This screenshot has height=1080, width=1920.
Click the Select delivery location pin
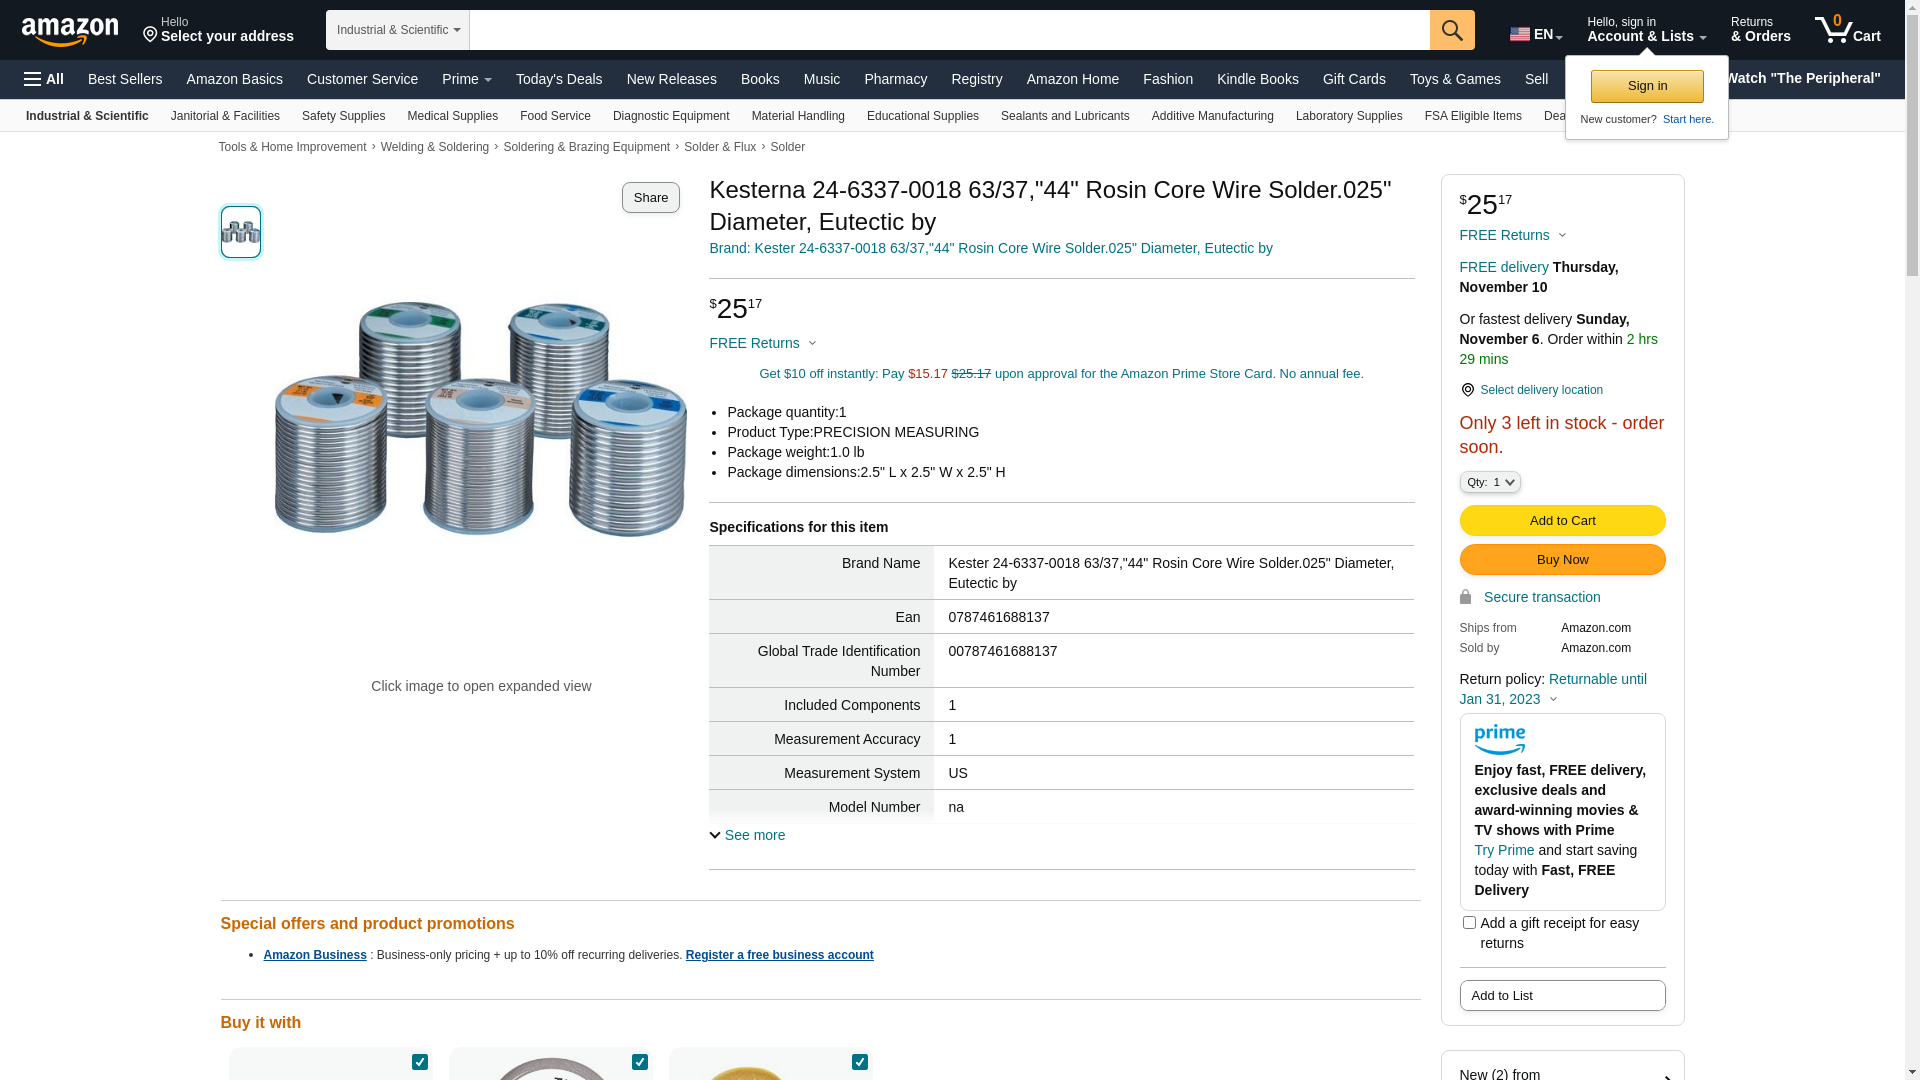(x=1467, y=390)
